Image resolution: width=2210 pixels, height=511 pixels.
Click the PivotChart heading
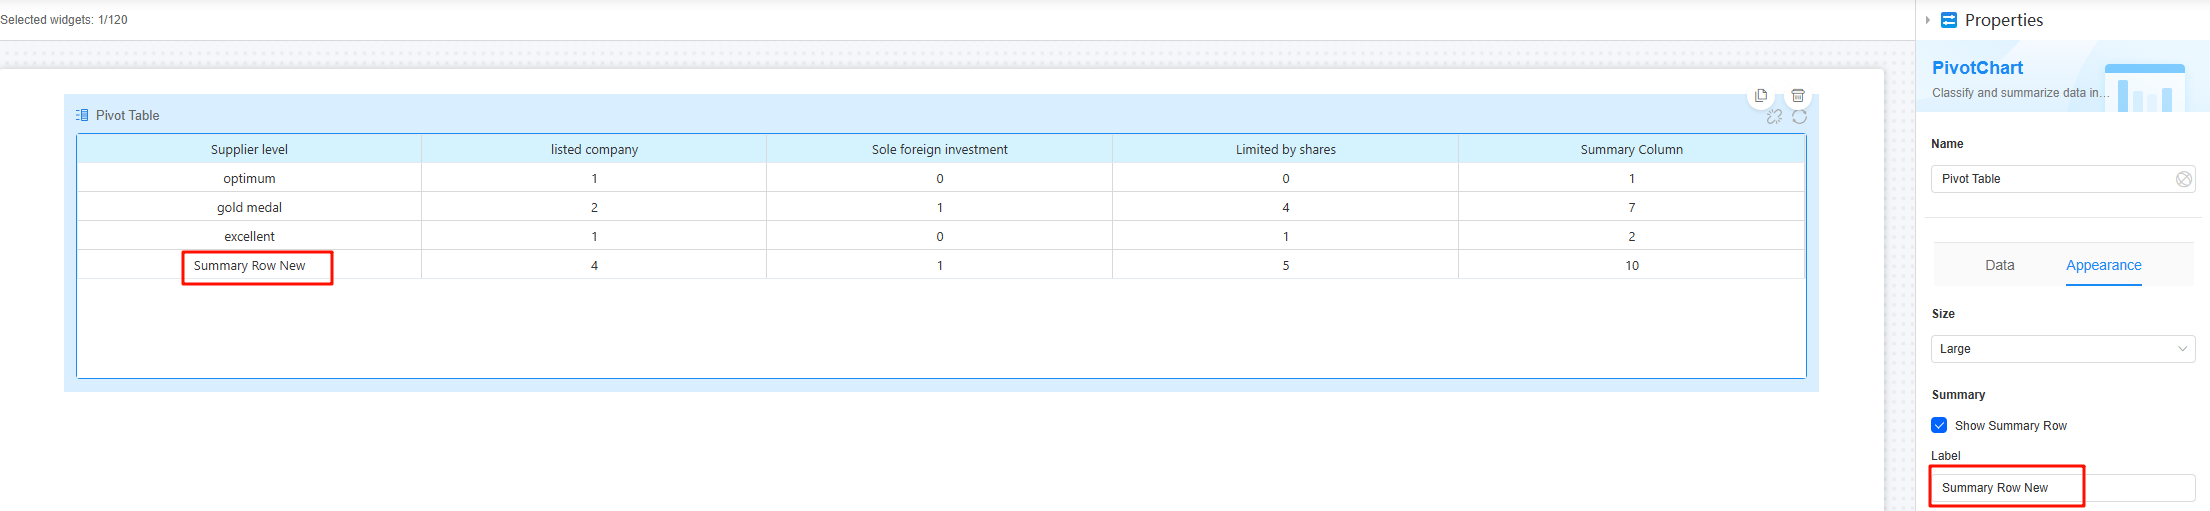click(x=1977, y=68)
